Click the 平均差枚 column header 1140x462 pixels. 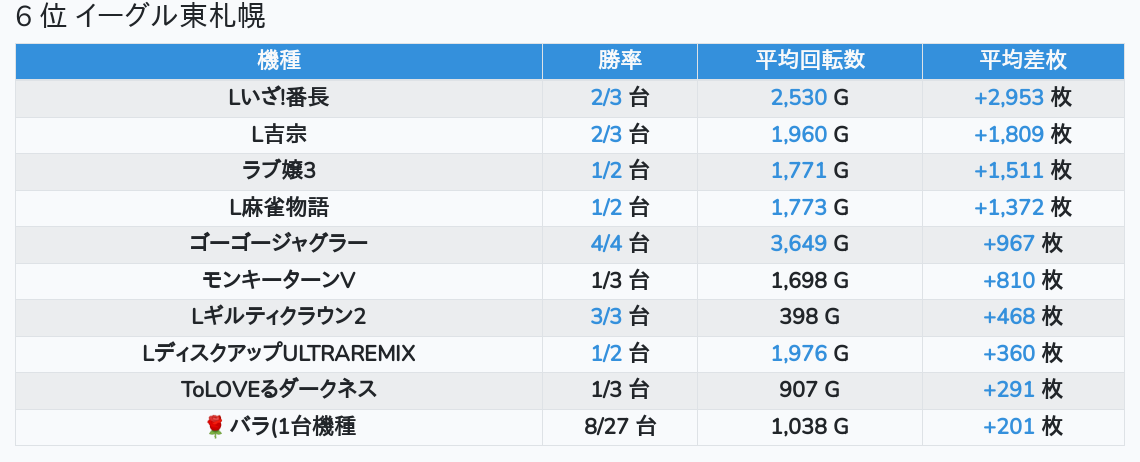pos(1023,61)
